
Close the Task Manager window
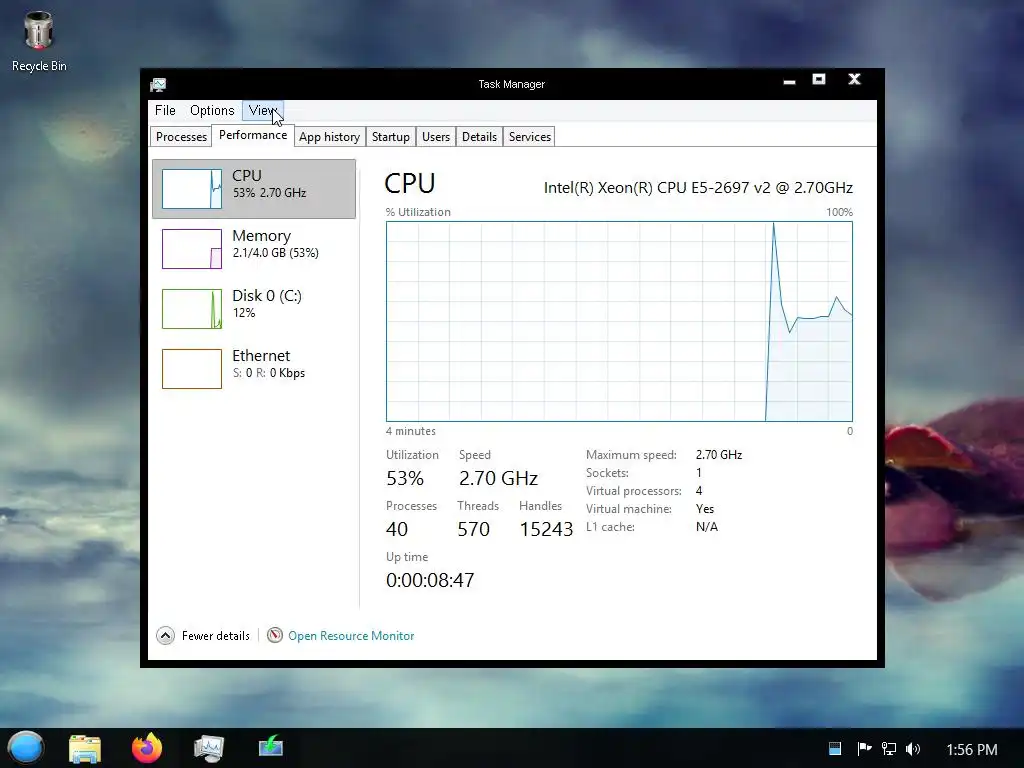pyautogui.click(x=854, y=79)
